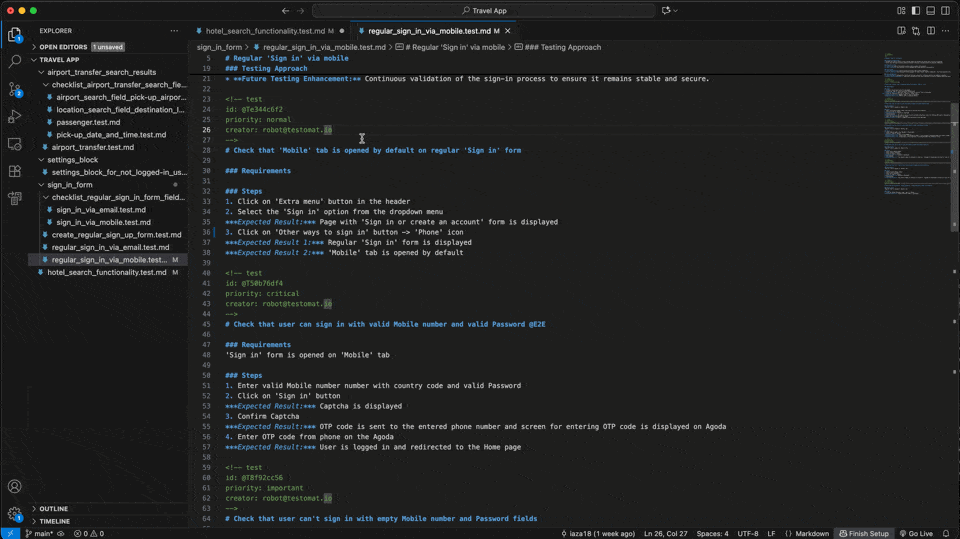Toggle the Secondary Side Bar visibility
Image resolution: width=960 pixels, height=539 pixels.
click(945, 10)
